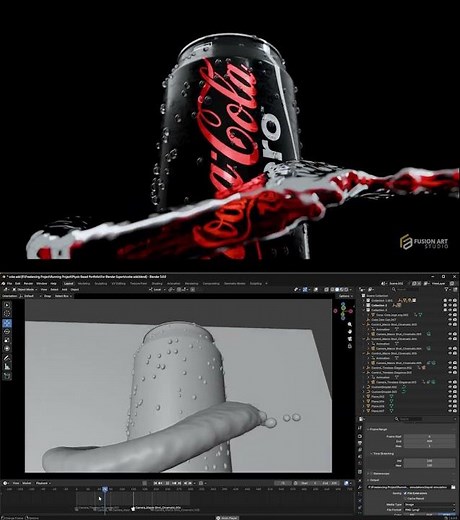
Task: Click the outliner search field
Action: click(x=406, y=289)
